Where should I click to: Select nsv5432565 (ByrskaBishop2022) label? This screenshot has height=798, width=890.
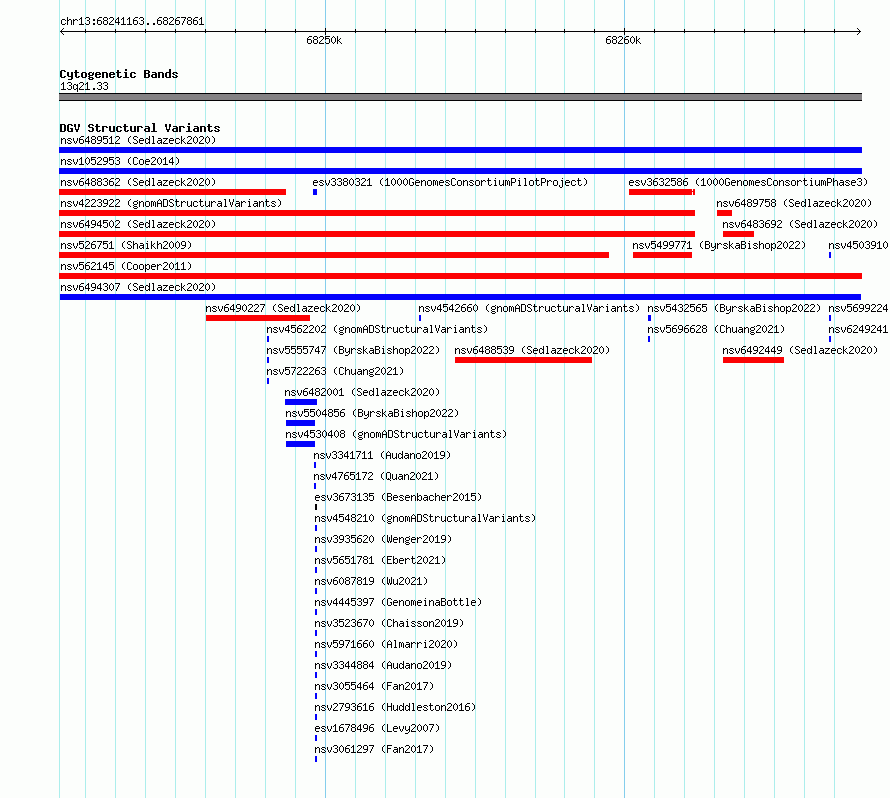click(x=734, y=308)
